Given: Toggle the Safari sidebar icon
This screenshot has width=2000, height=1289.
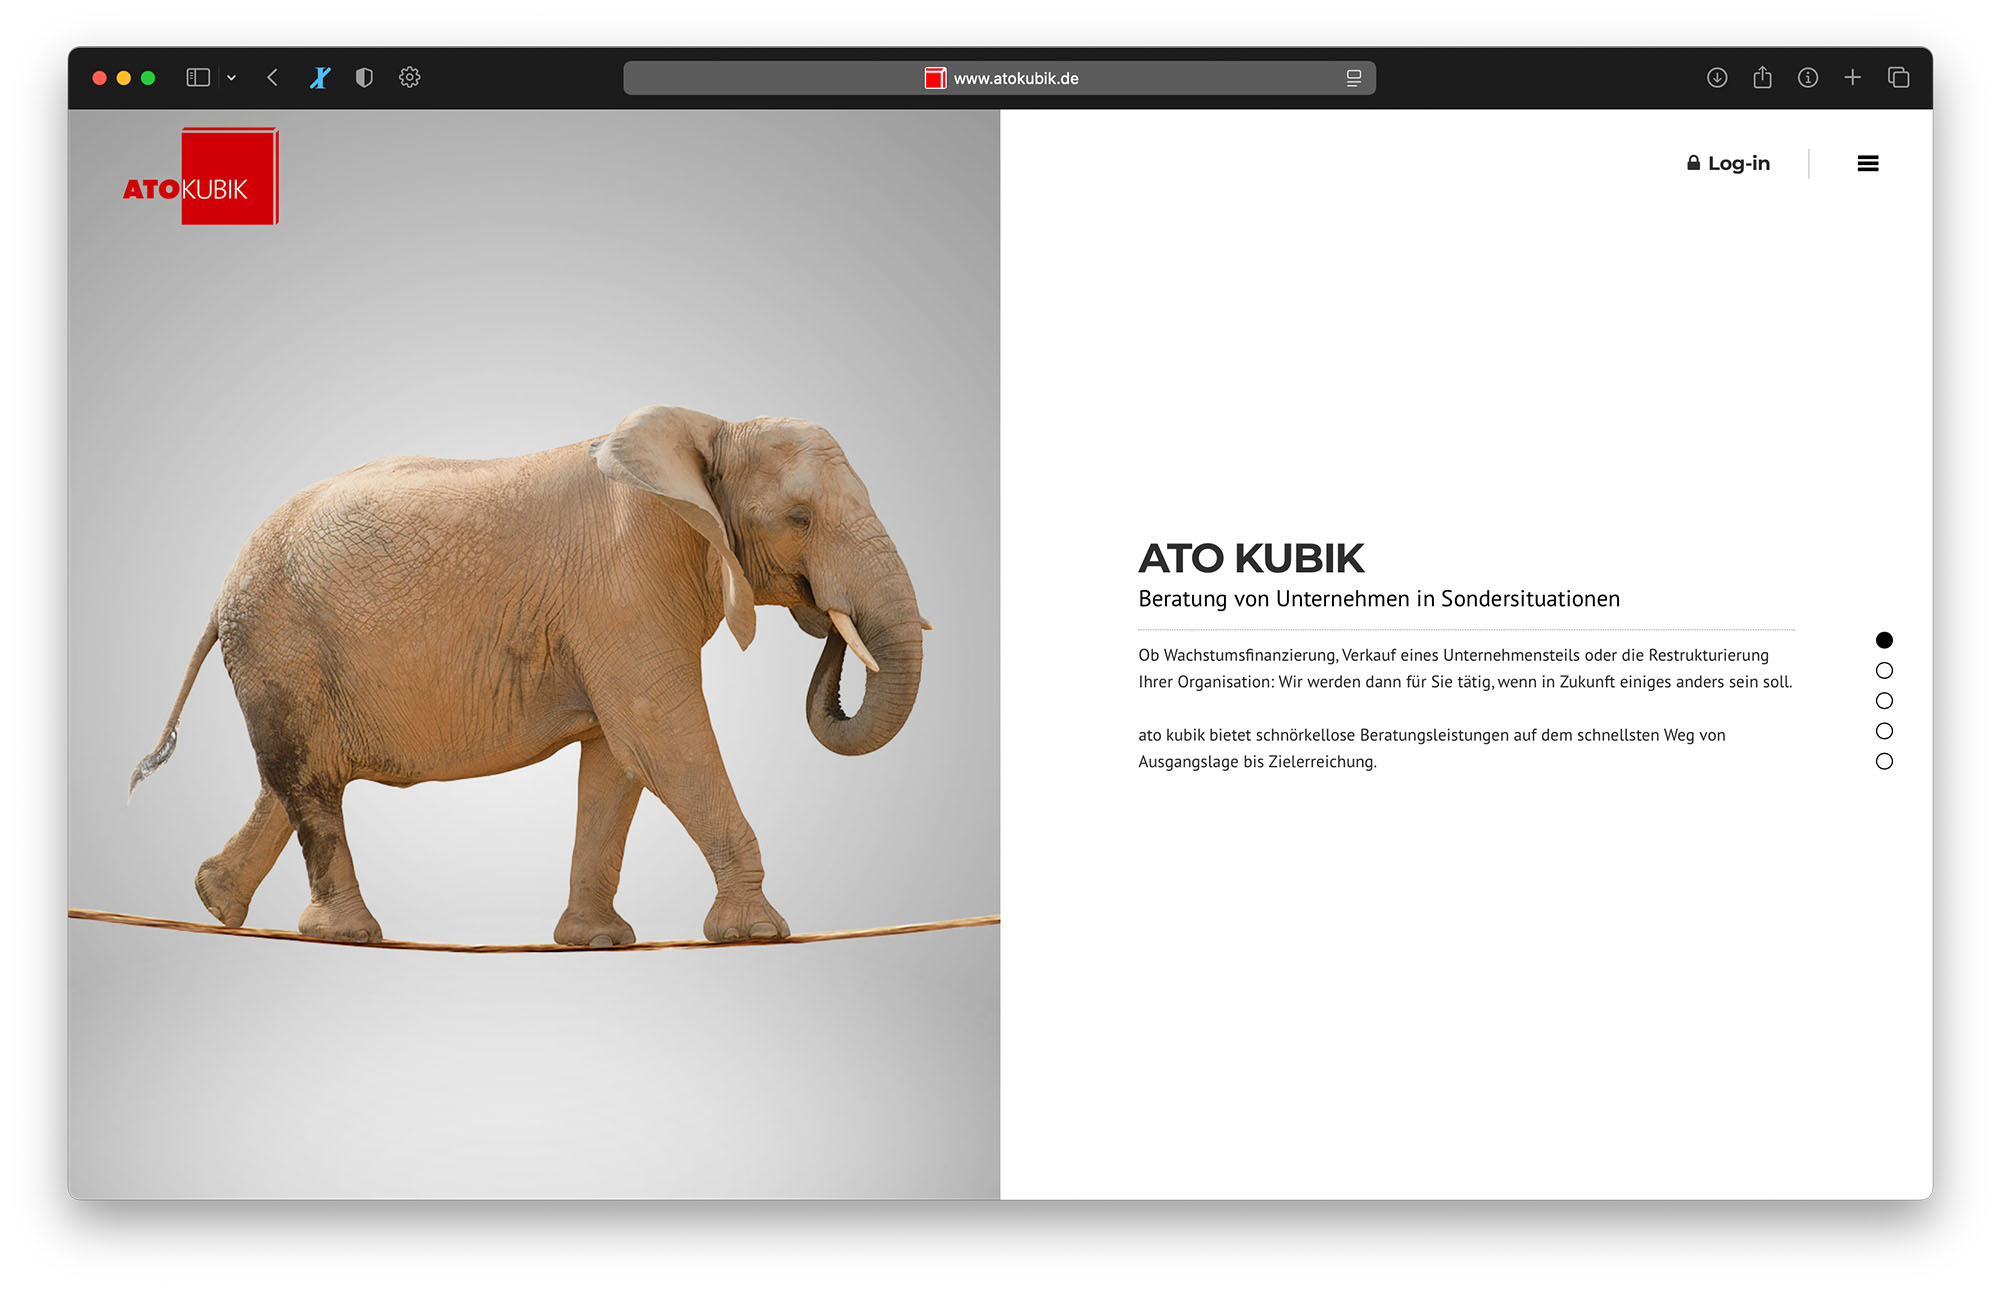Looking at the screenshot, I should pos(198,78).
